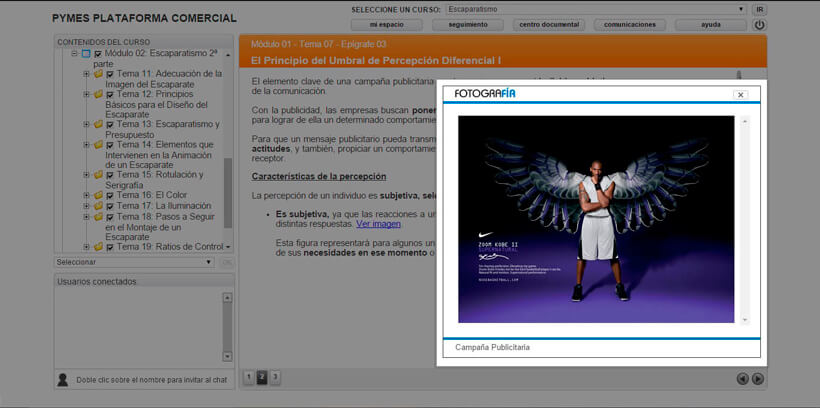Screen dimensions: 820x408
Task: Go to page 1 tab
Action: 249,377
